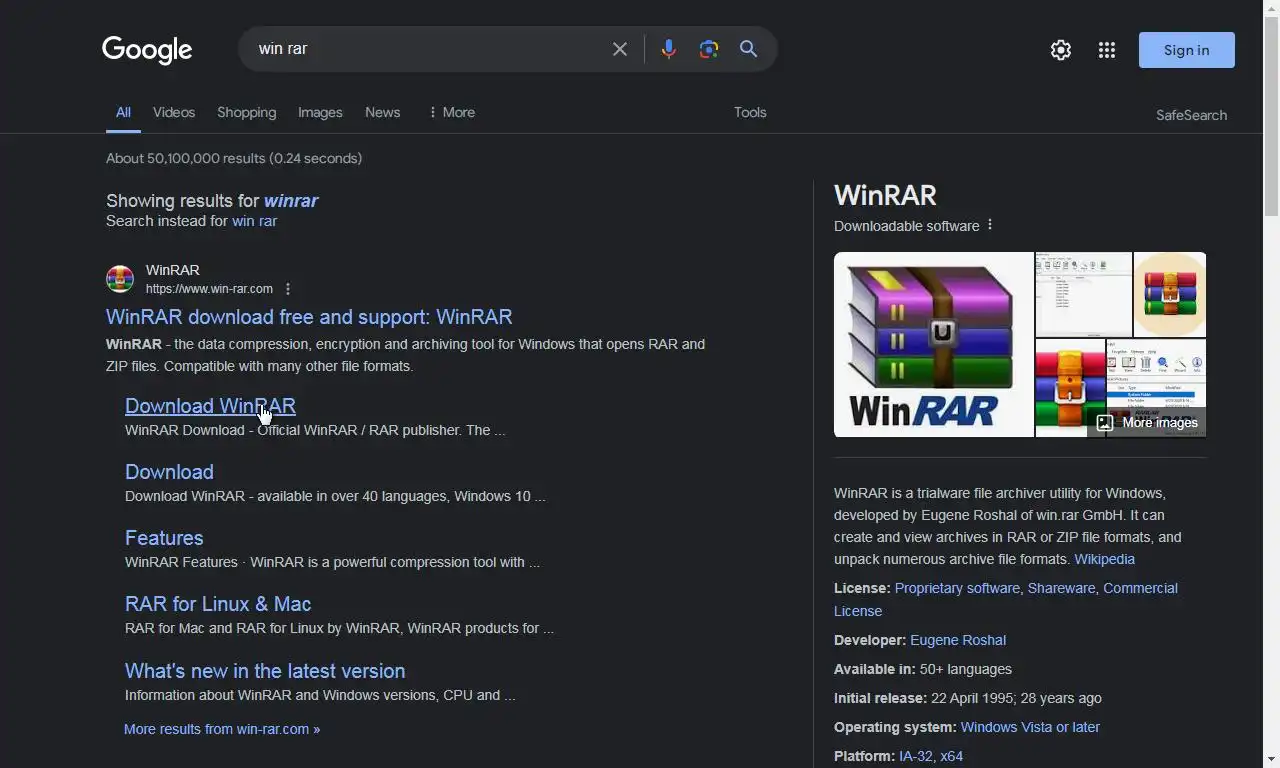Open SafeSearch settings
The width and height of the screenshot is (1280, 768).
coord(1191,115)
